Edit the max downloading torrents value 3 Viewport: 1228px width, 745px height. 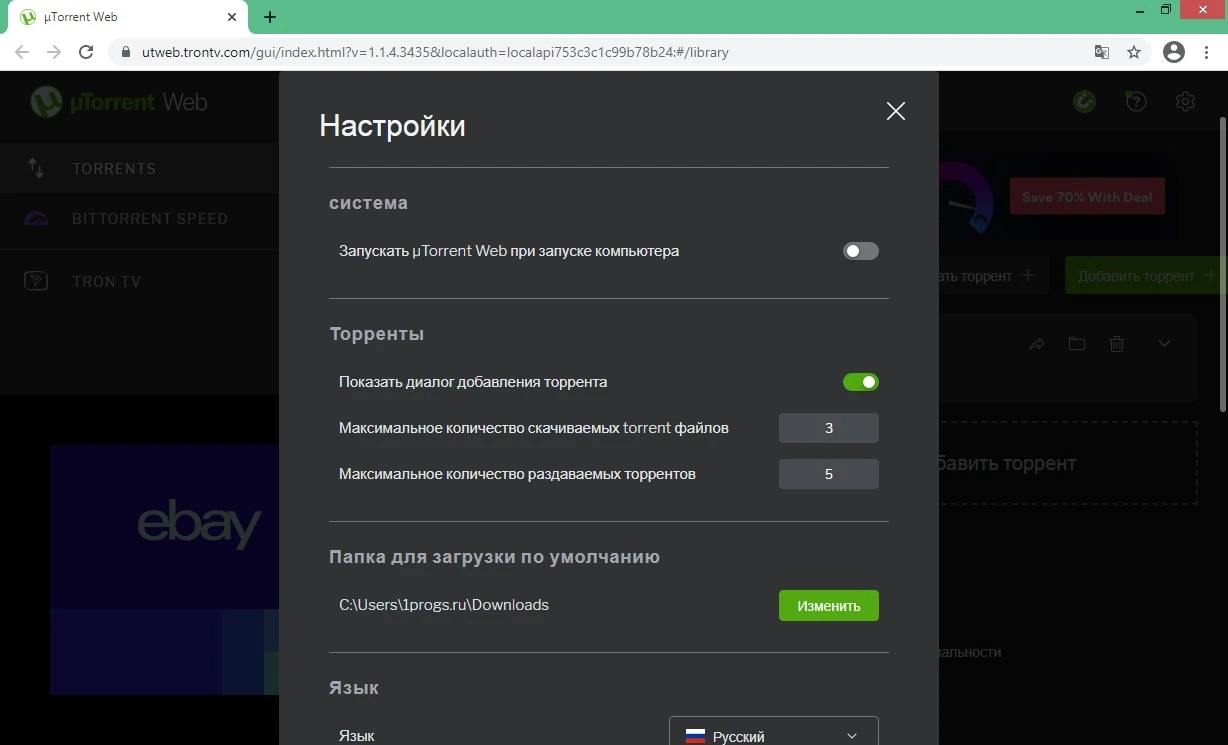point(829,428)
